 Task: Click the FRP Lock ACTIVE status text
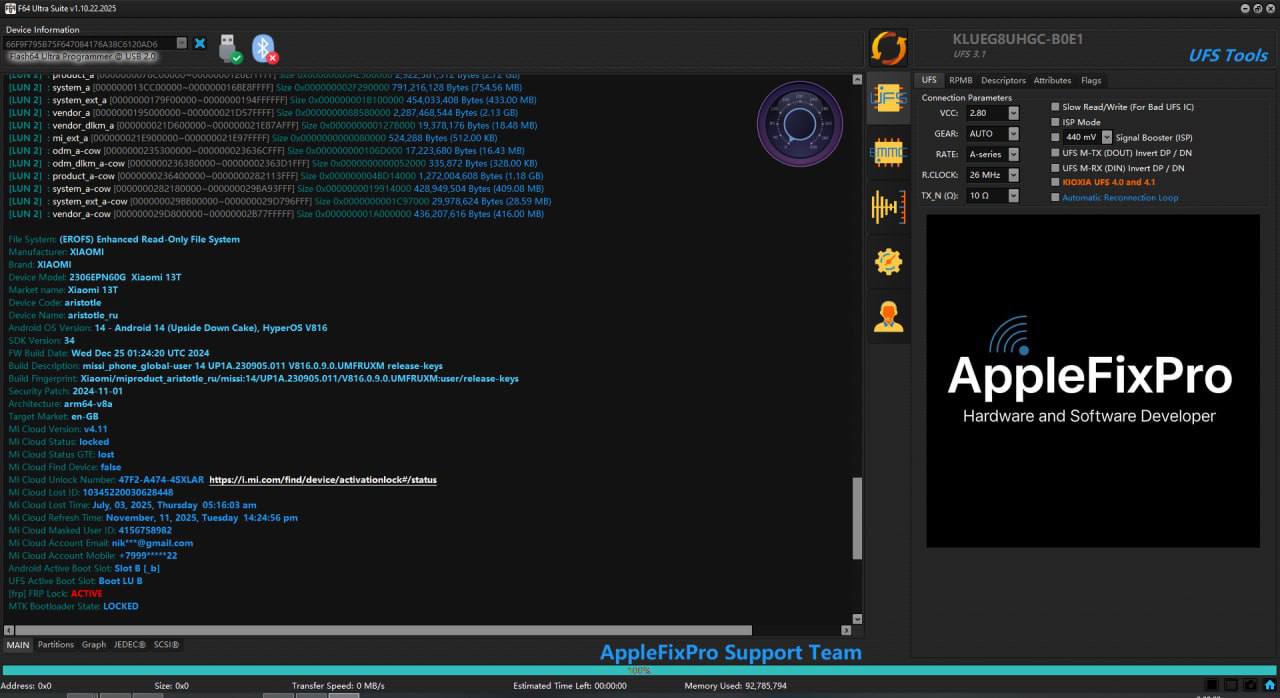click(x=86, y=594)
